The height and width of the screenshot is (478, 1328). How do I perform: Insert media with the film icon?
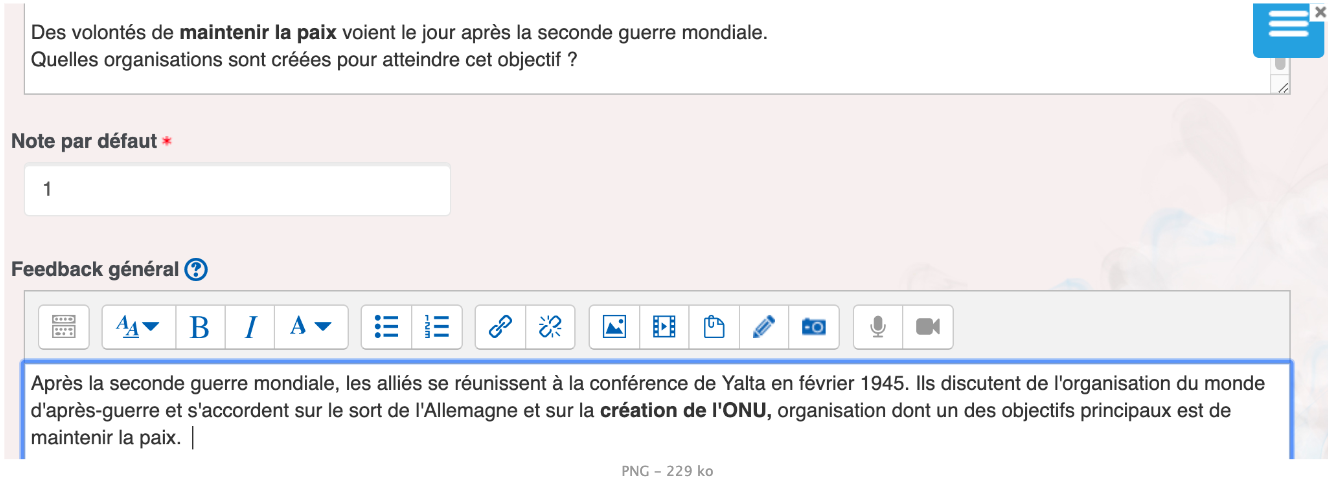(664, 327)
